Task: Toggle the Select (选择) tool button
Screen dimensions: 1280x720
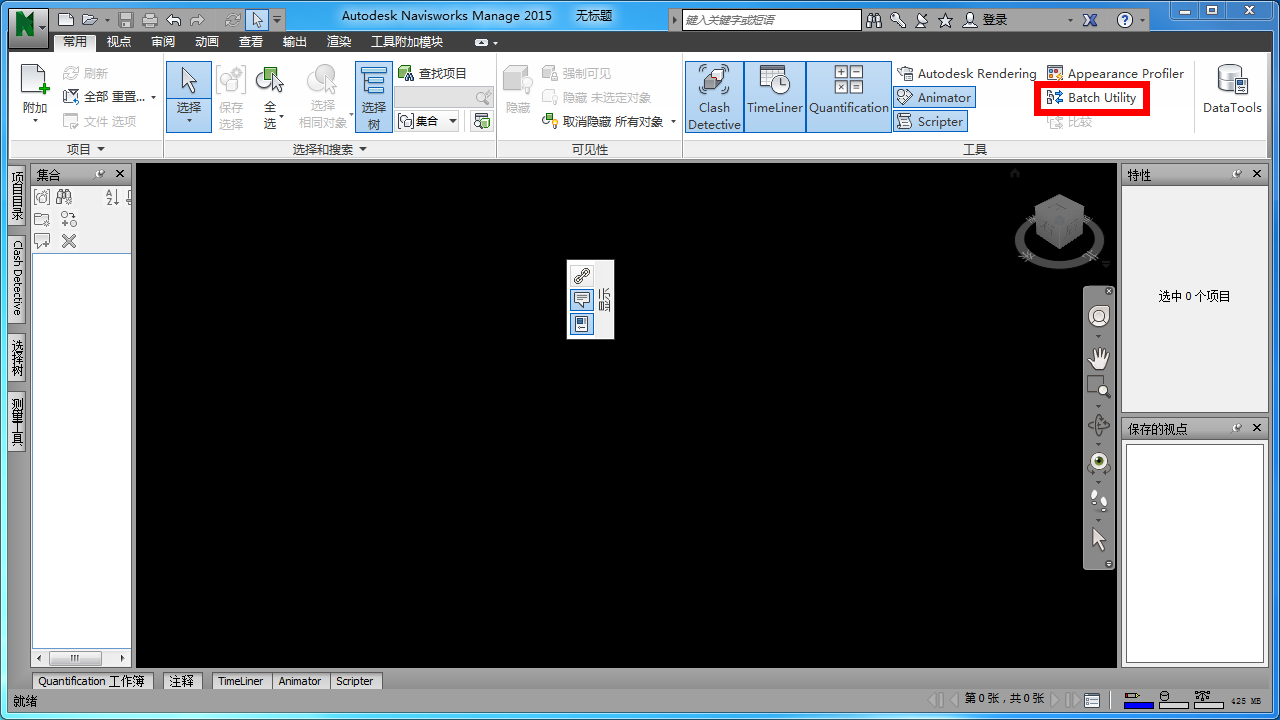Action: (x=189, y=97)
